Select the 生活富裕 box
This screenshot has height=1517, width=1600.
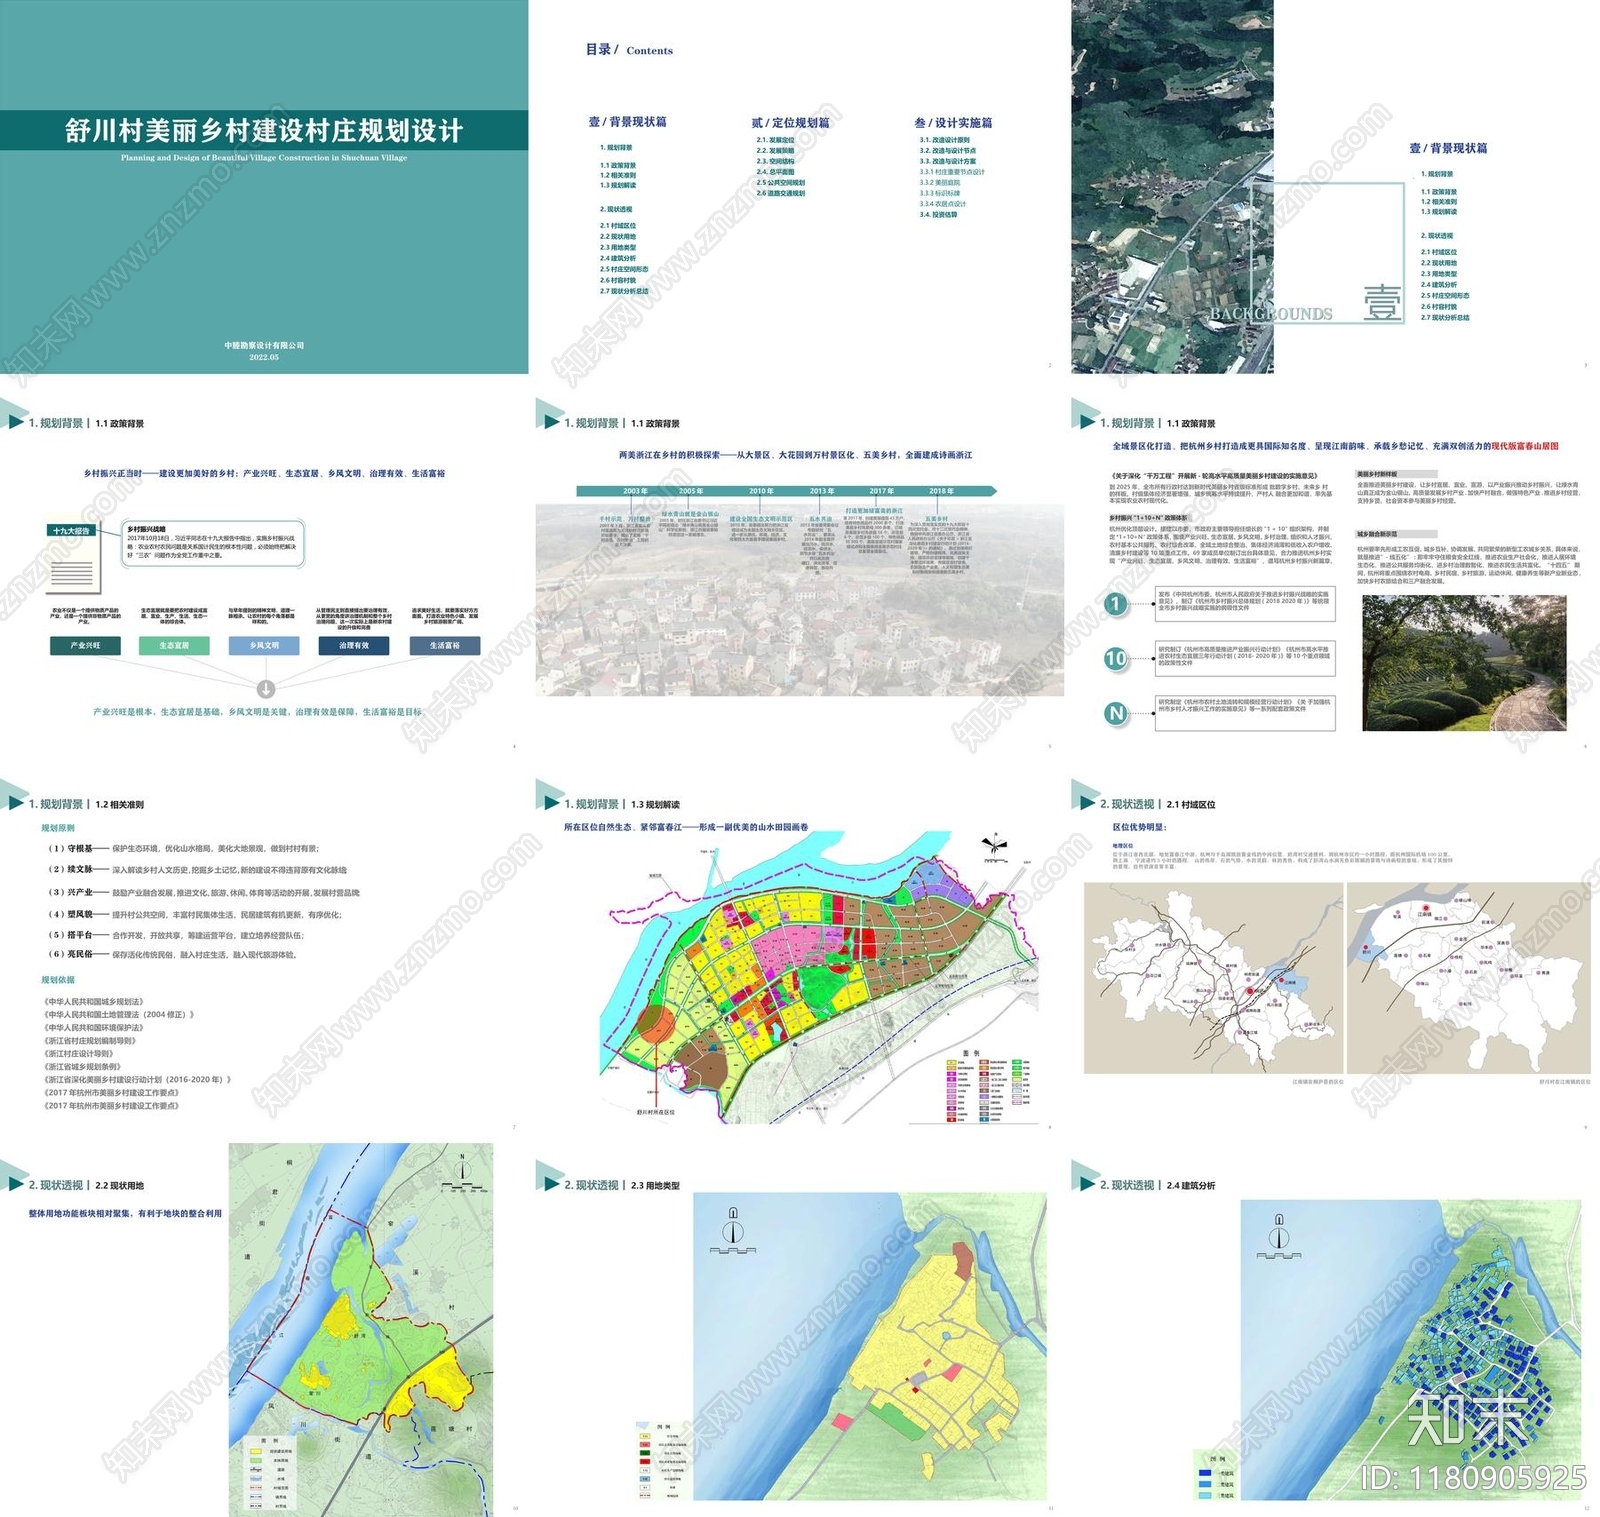click(x=445, y=645)
